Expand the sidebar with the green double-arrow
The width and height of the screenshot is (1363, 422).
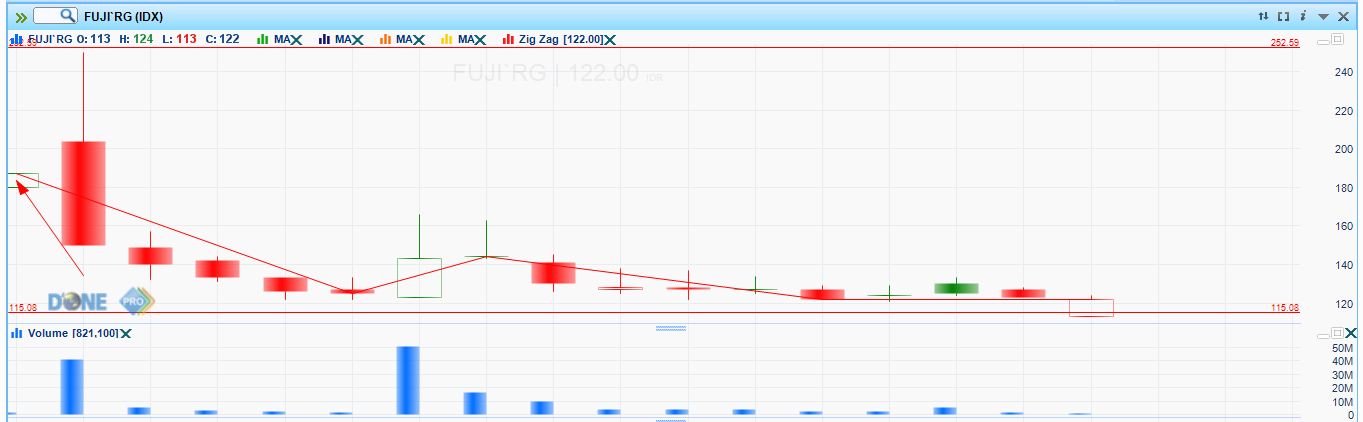(20, 16)
